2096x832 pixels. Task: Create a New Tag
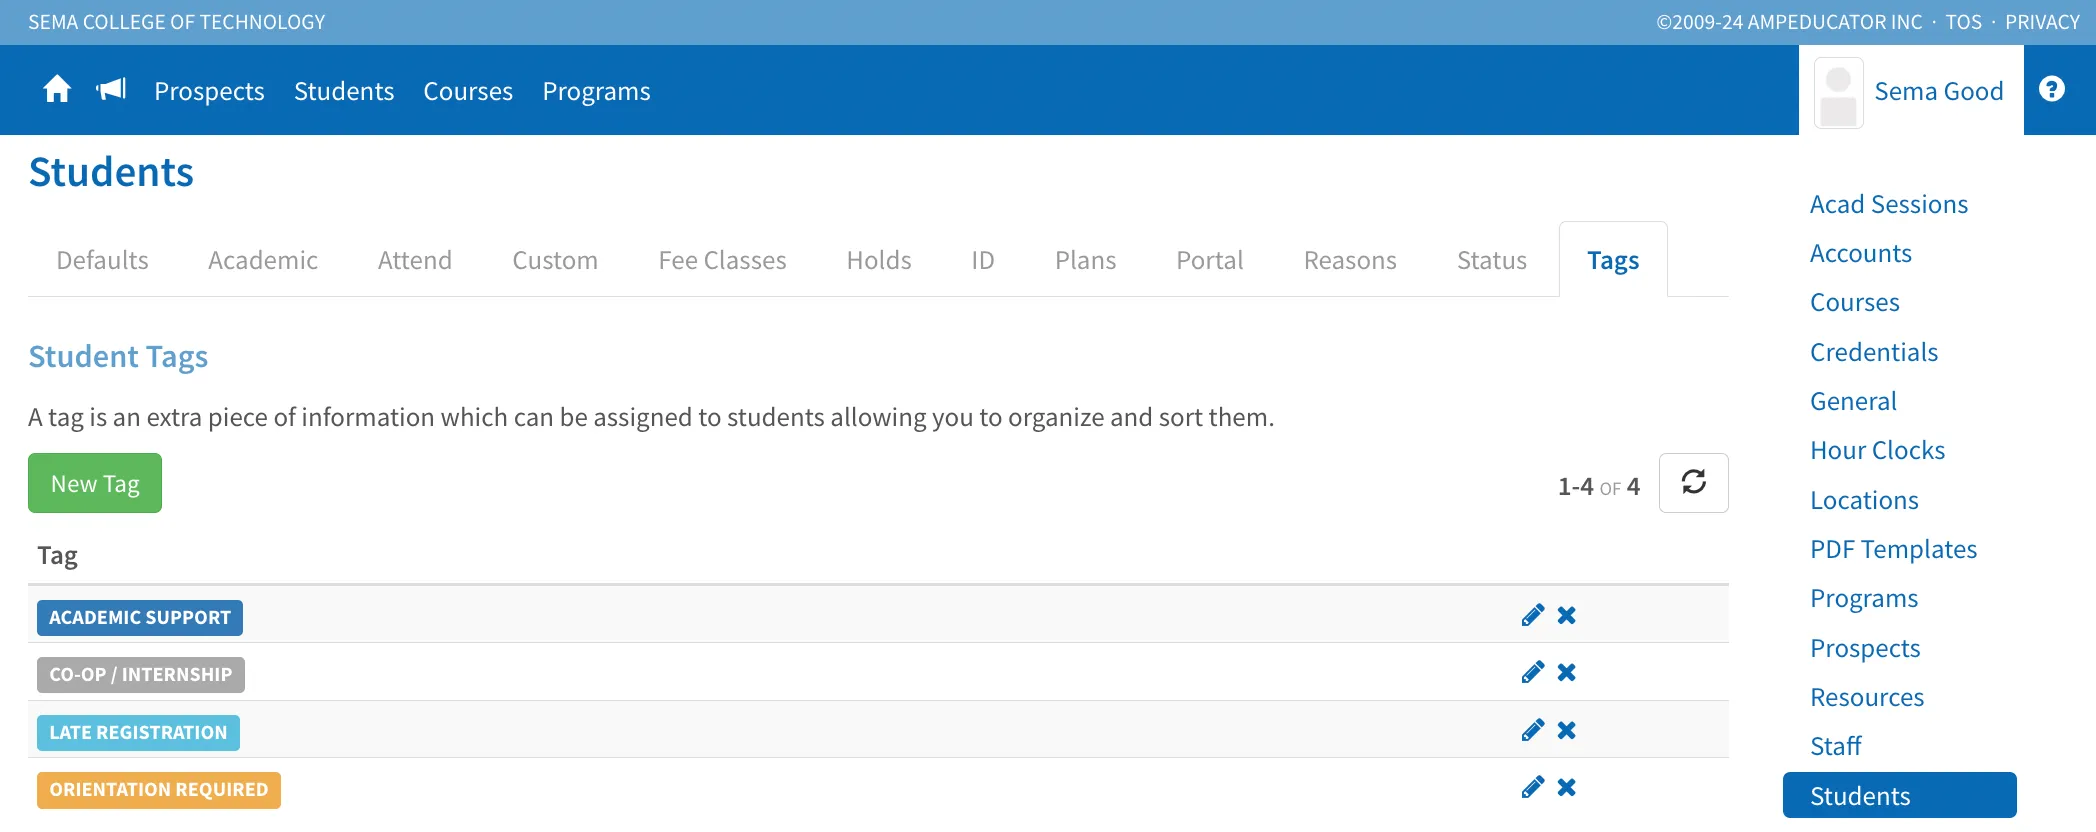pos(95,483)
